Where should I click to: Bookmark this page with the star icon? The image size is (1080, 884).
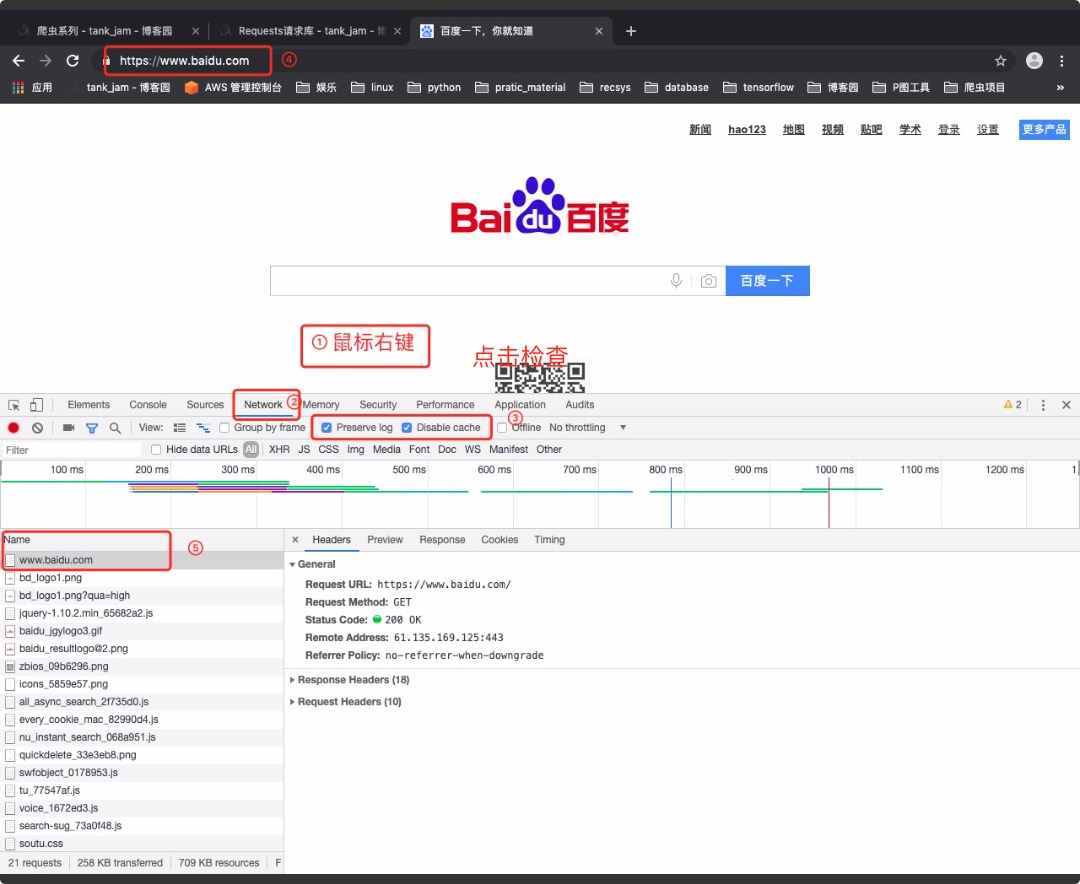(1000, 61)
